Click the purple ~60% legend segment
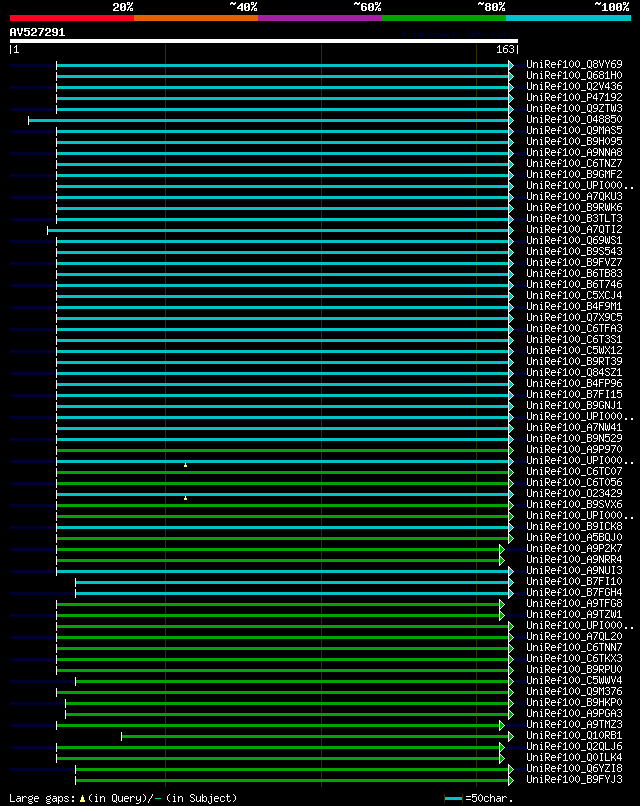The image size is (640, 806). coord(320,18)
